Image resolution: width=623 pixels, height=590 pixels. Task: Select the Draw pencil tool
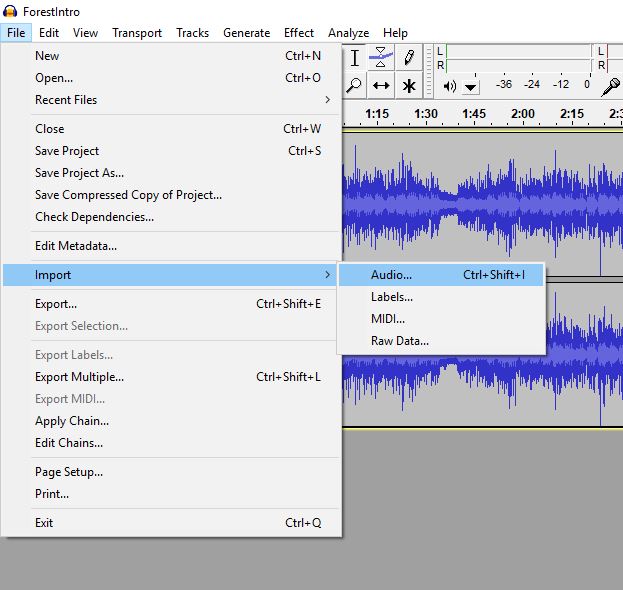(408, 58)
